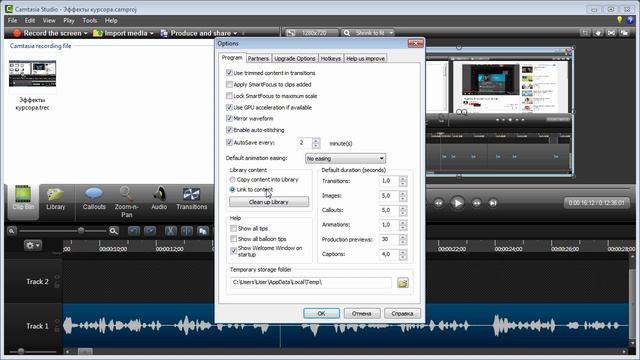
Task: Browse temporary storage folder icon
Action: tap(403, 282)
